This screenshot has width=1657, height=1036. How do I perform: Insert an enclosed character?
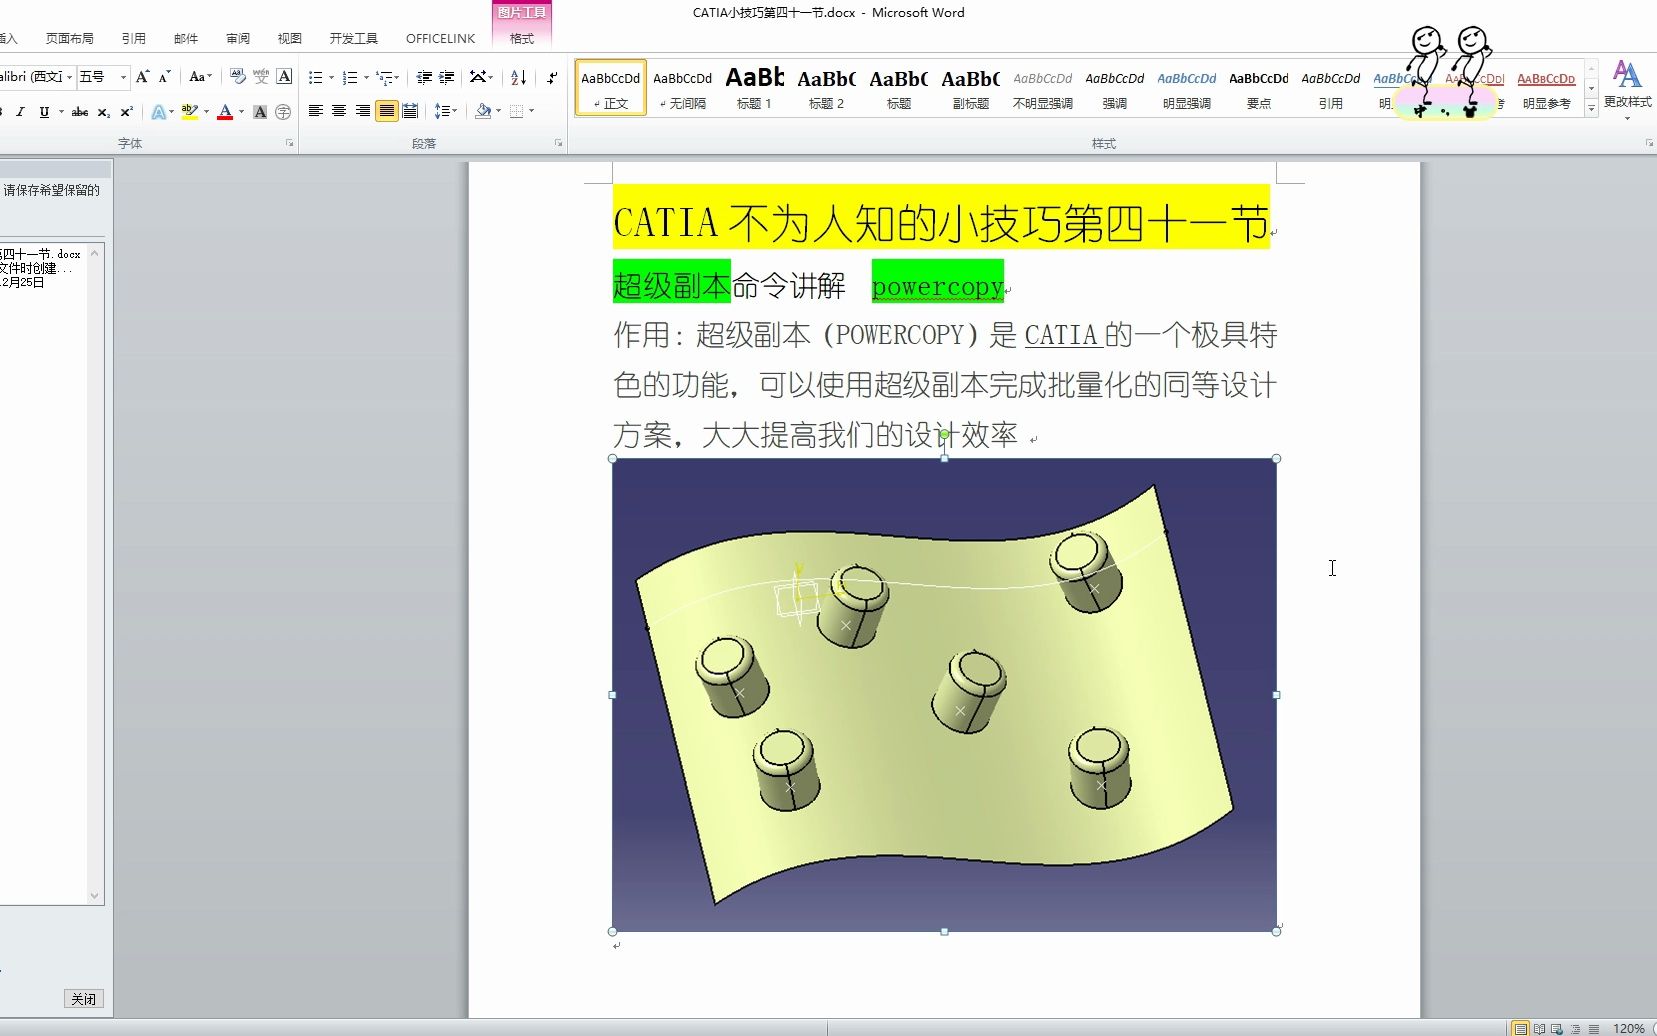283,112
